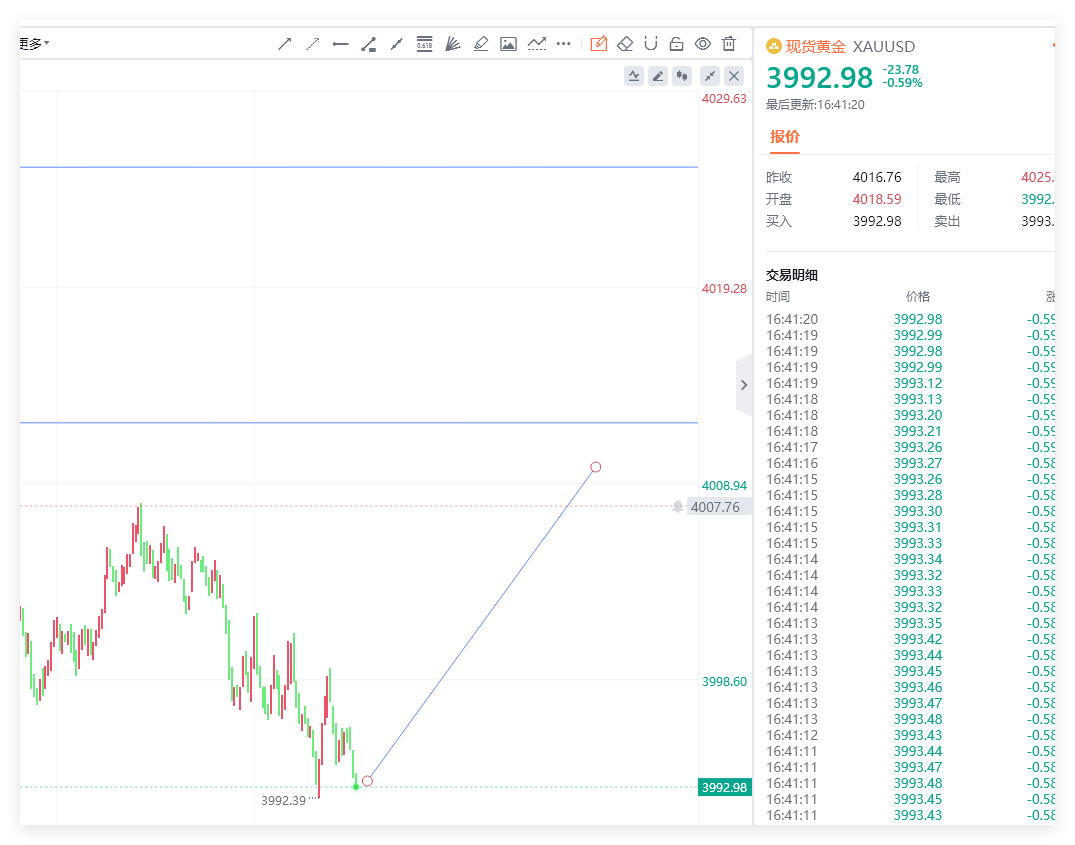Image resolution: width=1075 pixels, height=845 pixels.
Task: Click the 昨收 value 4016.76
Action: pos(877,177)
